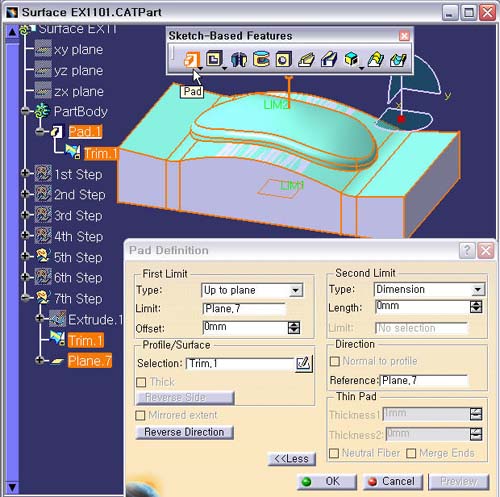Close the Pad Definition dialog
The width and height of the screenshot is (500, 497).
(486, 250)
